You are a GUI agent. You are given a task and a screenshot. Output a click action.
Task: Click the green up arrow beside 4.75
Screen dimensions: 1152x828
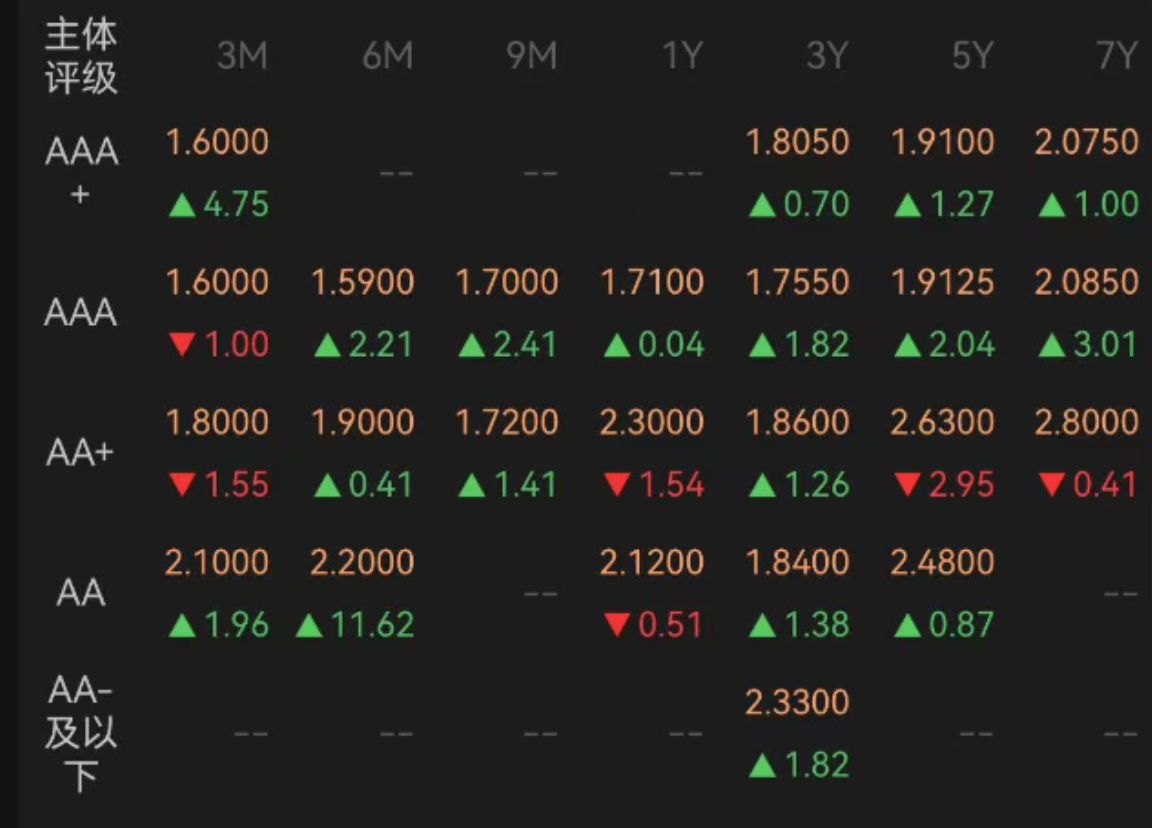(x=182, y=206)
